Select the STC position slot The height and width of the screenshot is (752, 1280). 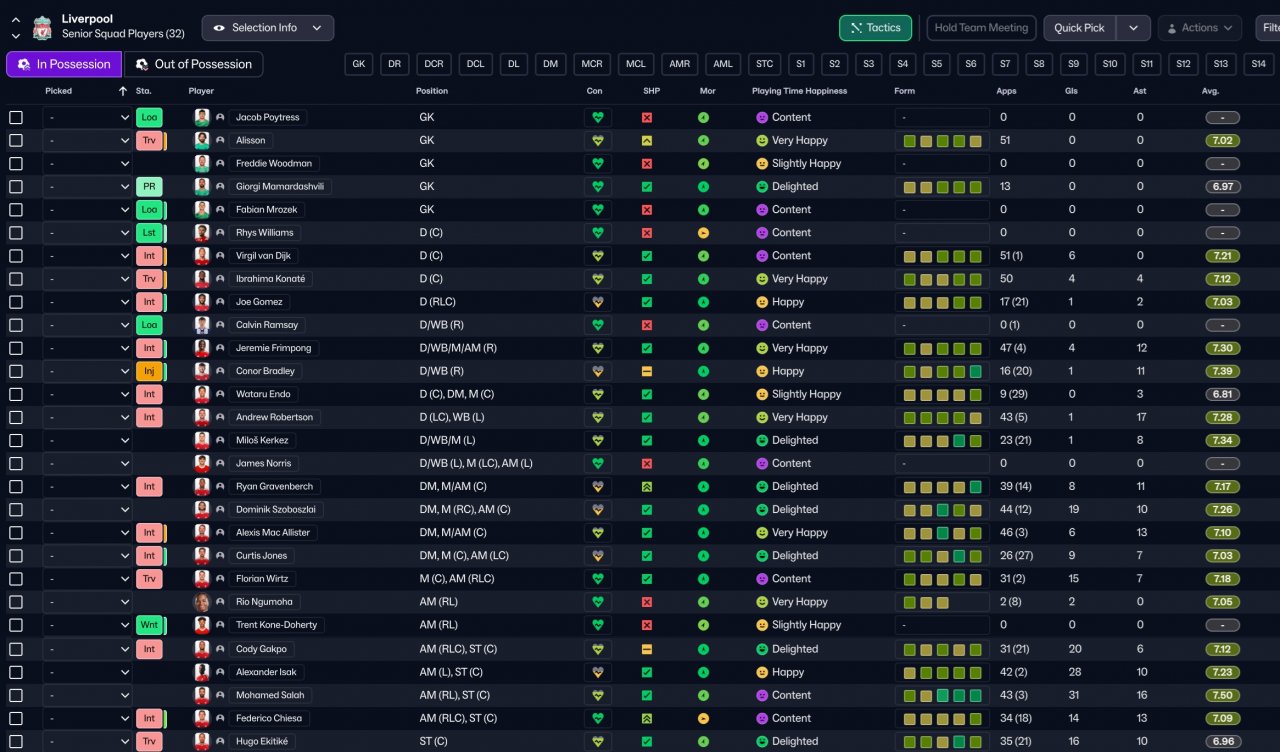pos(765,64)
